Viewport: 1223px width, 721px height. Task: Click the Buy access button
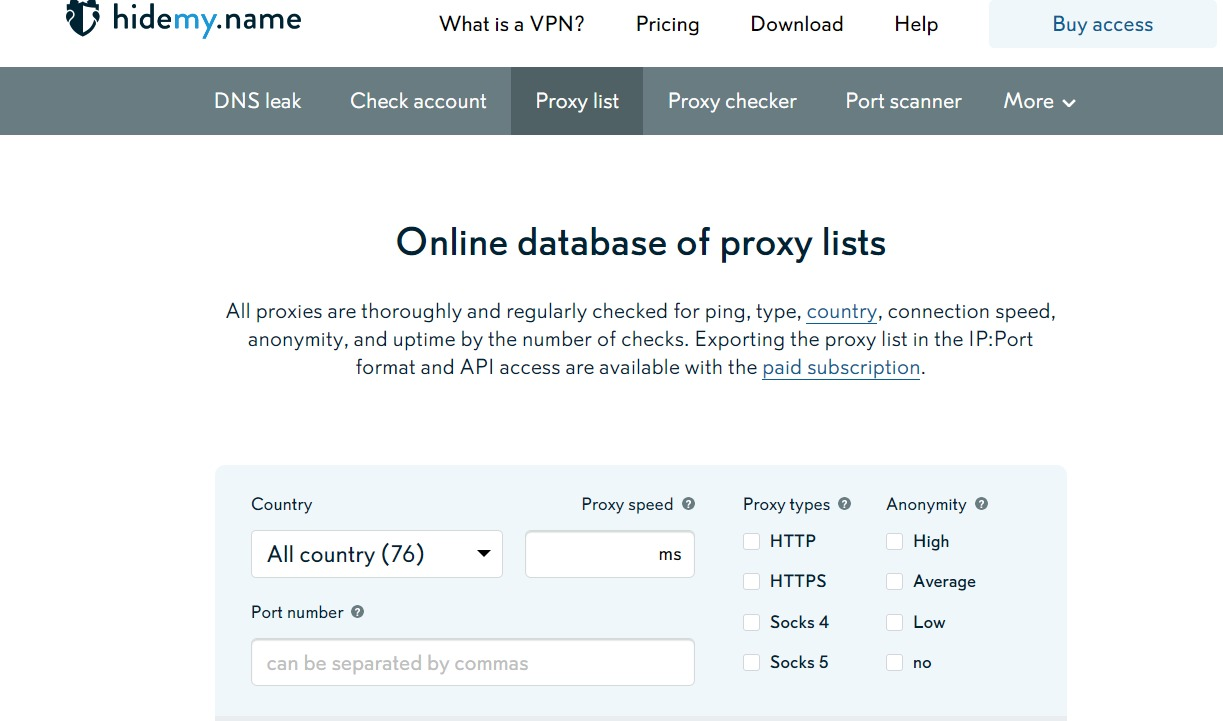point(1103,24)
